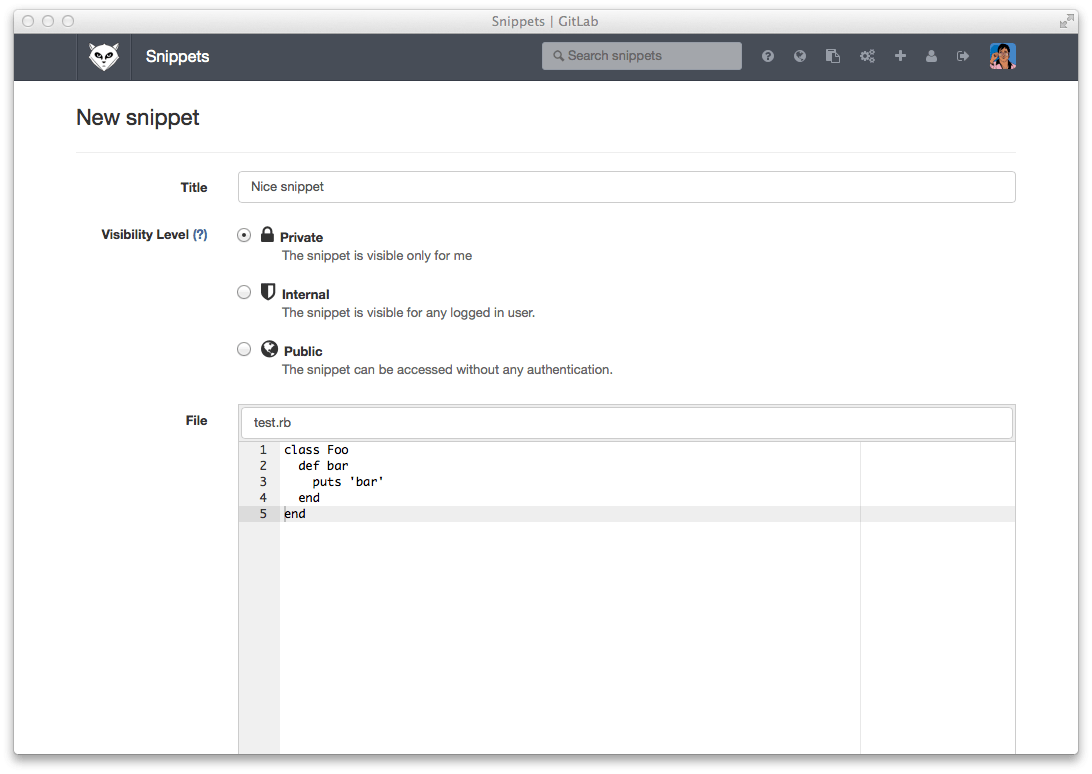
Task: Open snippets clipboard icon in navbar
Action: tap(833, 57)
